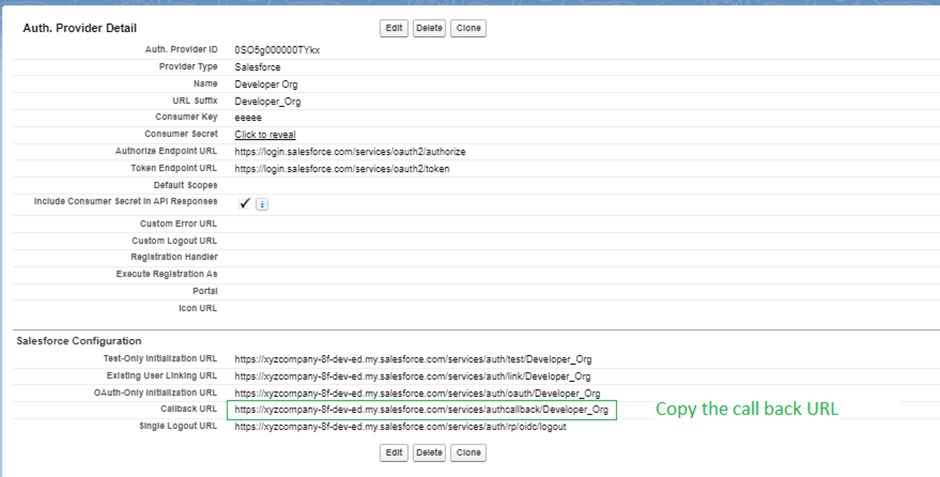
Task: Click the Custom Error URL label
Action: (x=179, y=224)
